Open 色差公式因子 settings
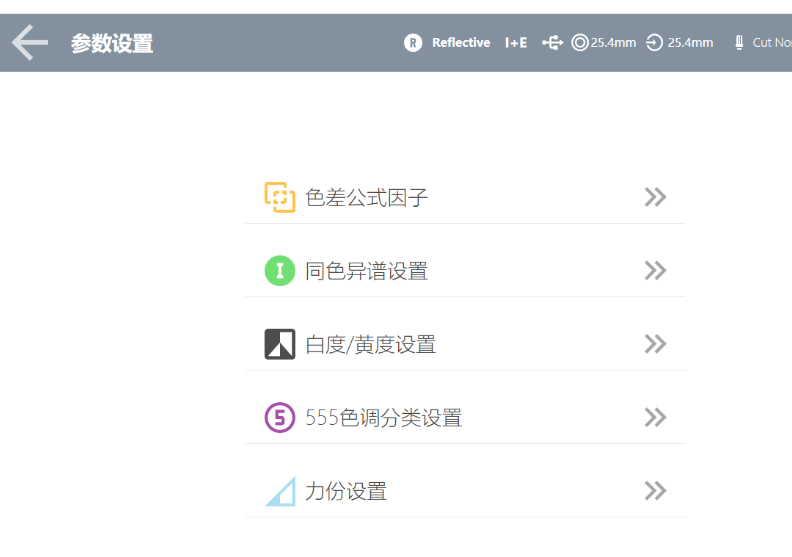The image size is (792, 557). (465, 197)
